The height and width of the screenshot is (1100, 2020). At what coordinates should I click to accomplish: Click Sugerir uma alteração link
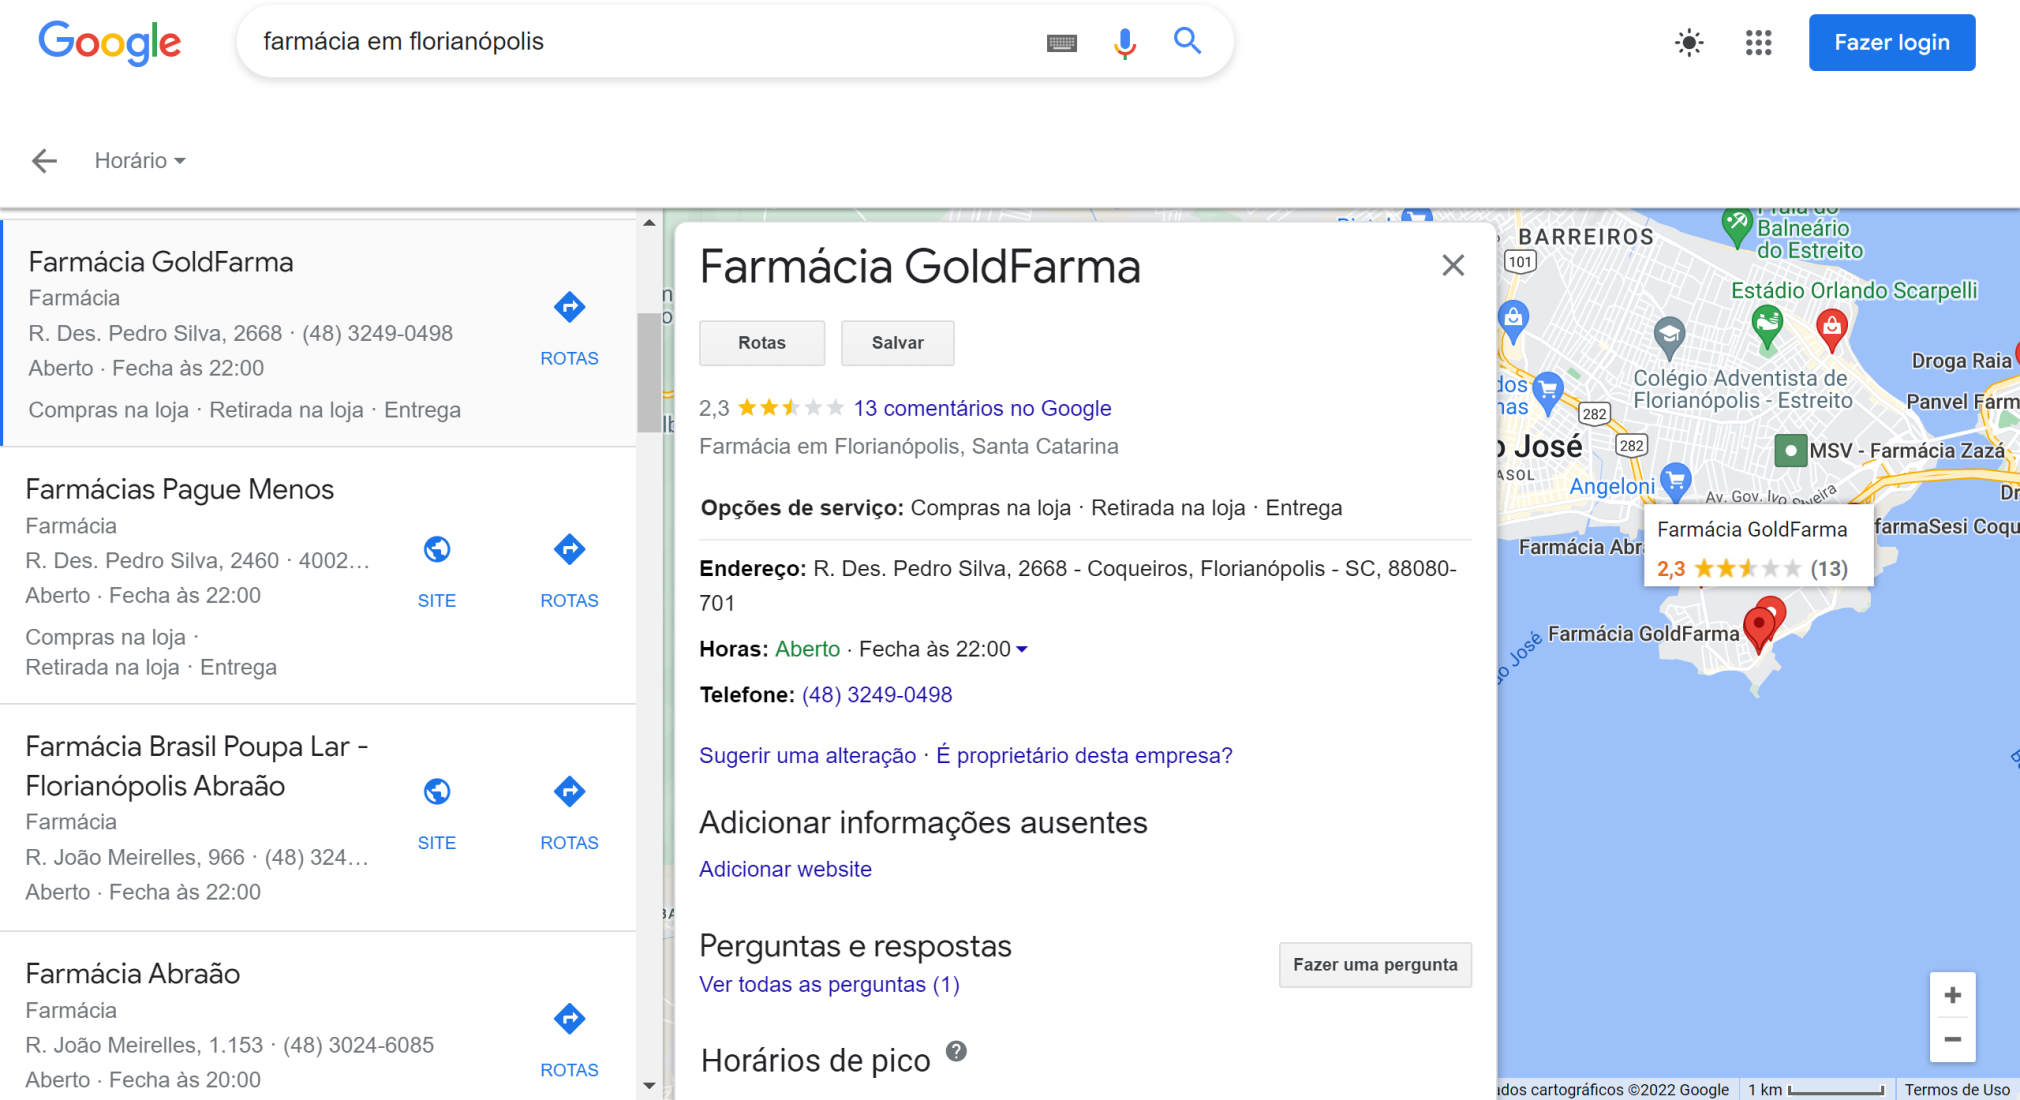(x=807, y=756)
